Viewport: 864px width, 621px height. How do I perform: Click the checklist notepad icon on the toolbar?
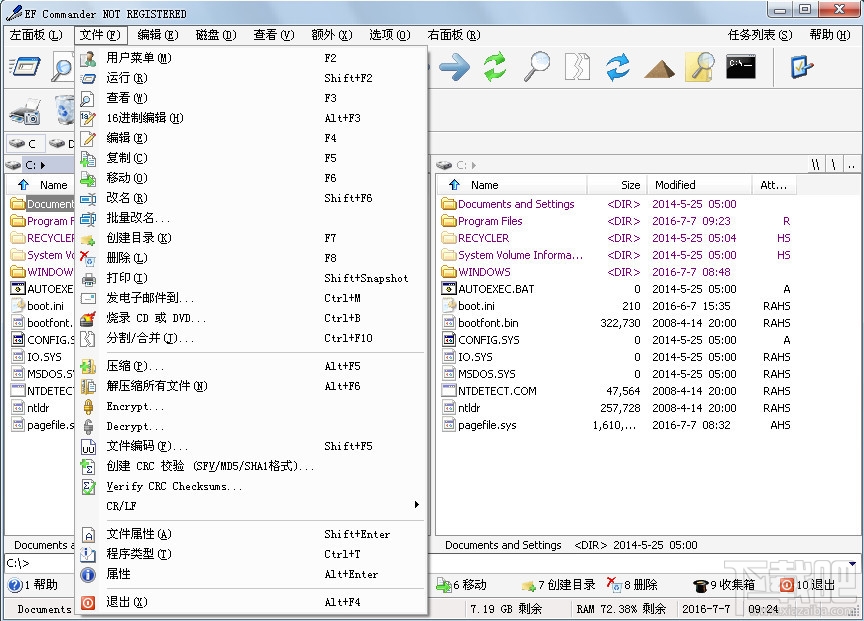click(x=798, y=68)
